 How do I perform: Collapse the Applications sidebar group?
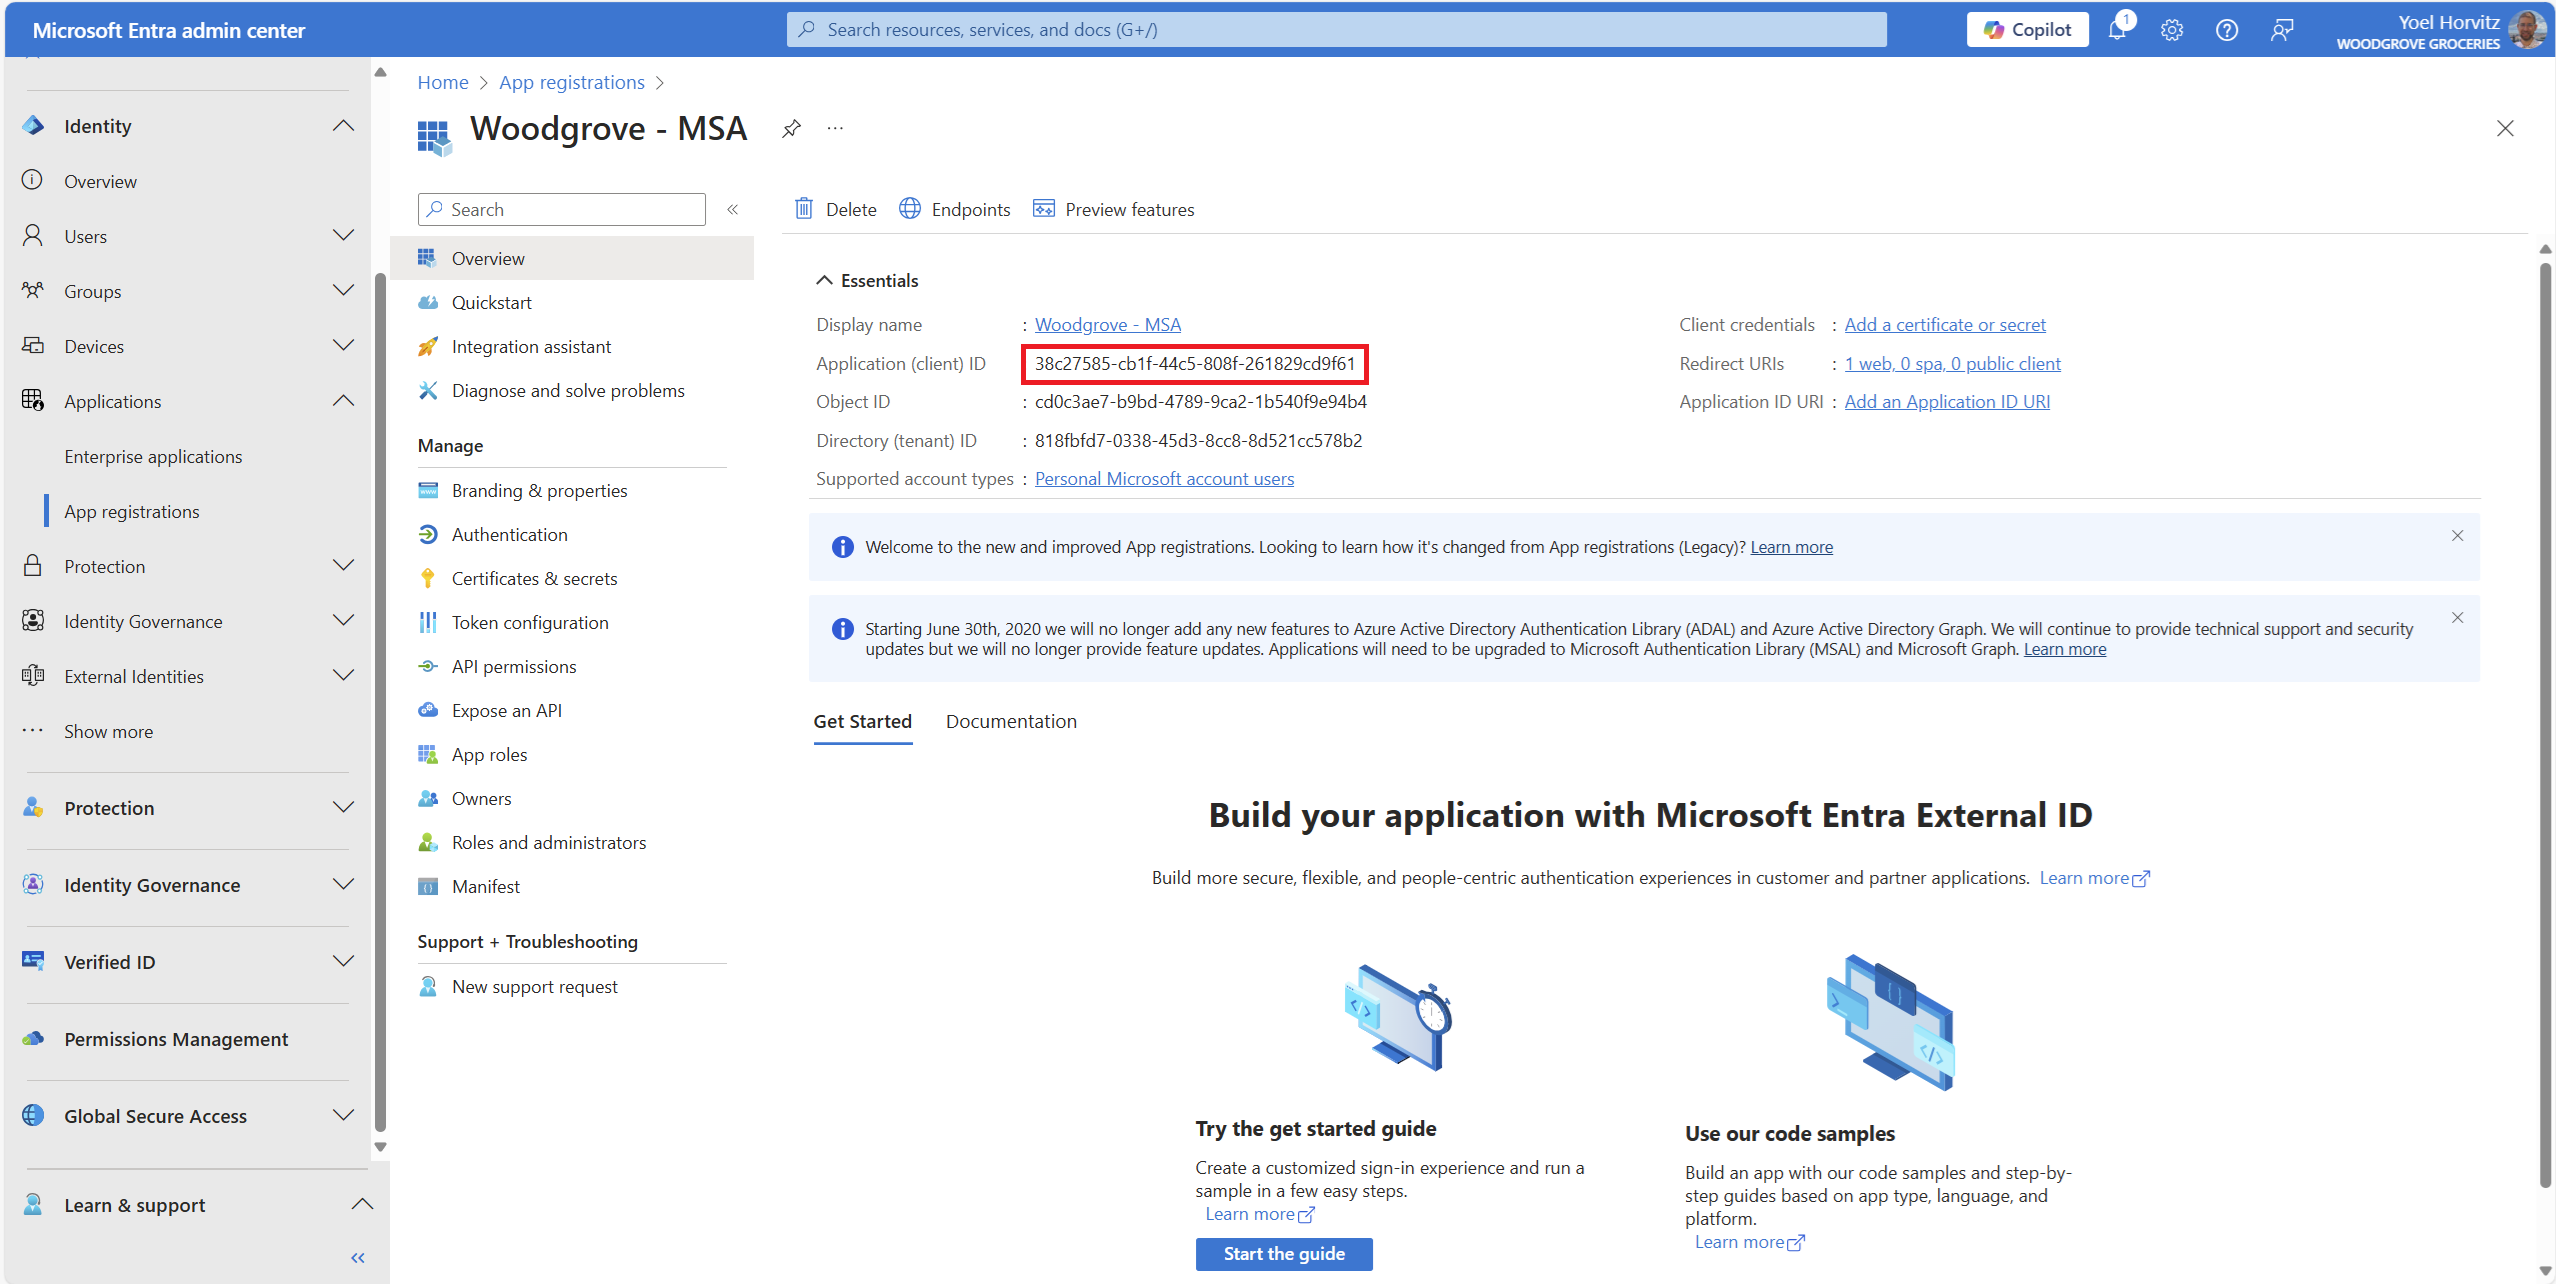343,401
